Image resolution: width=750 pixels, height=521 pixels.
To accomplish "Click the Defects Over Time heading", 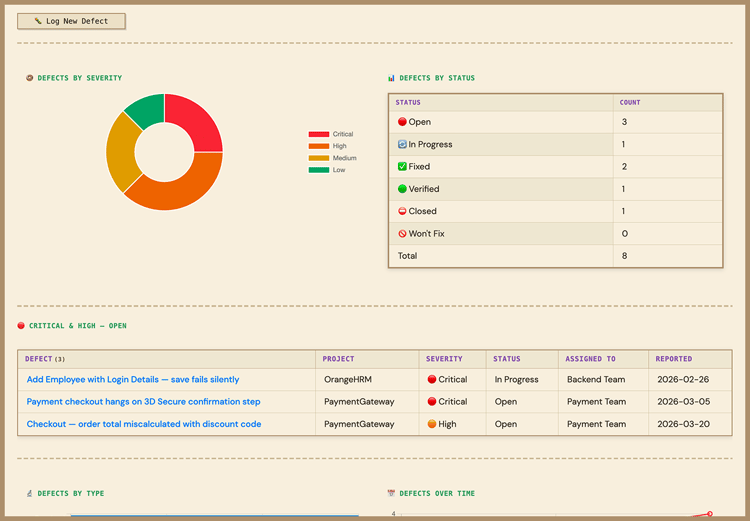I will (437, 493).
